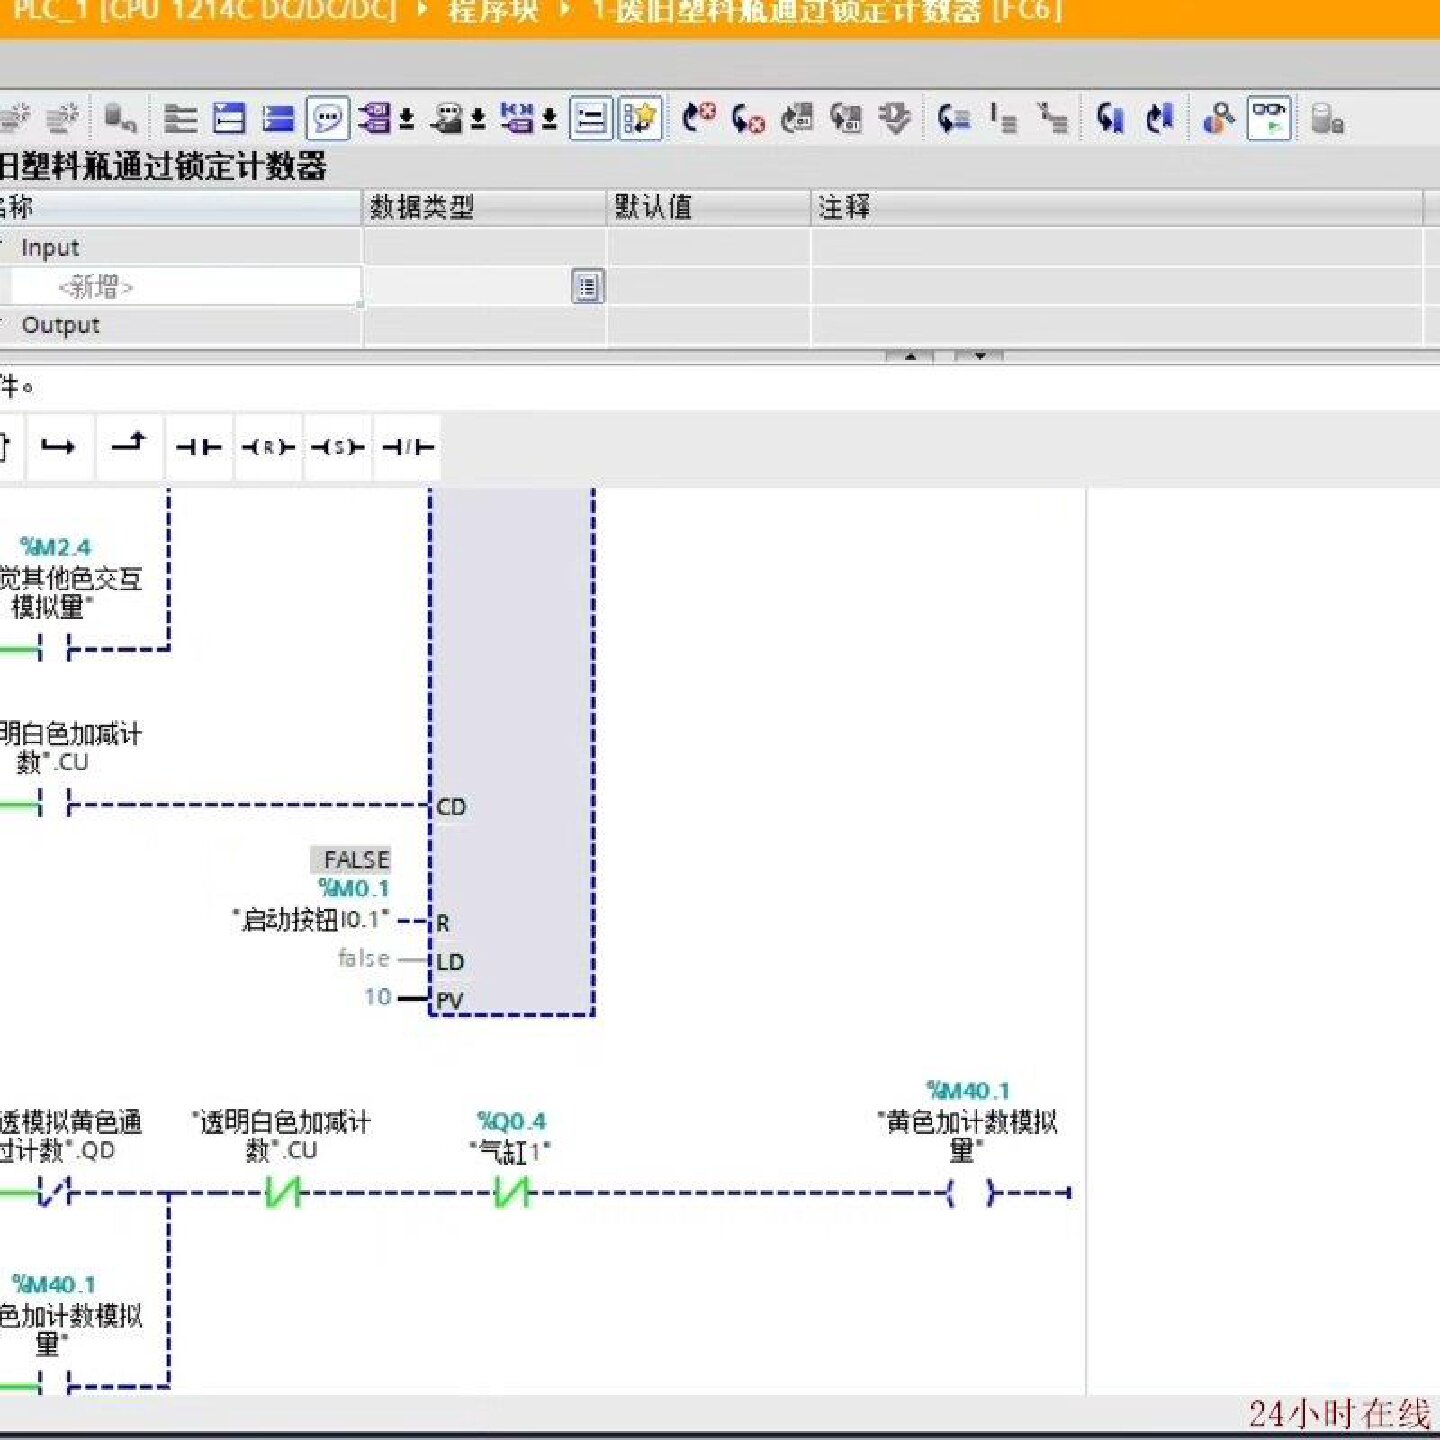Screen dimensions: 1440x1440
Task: Click the branch hierarchy toolbar icon
Action: [1052, 119]
